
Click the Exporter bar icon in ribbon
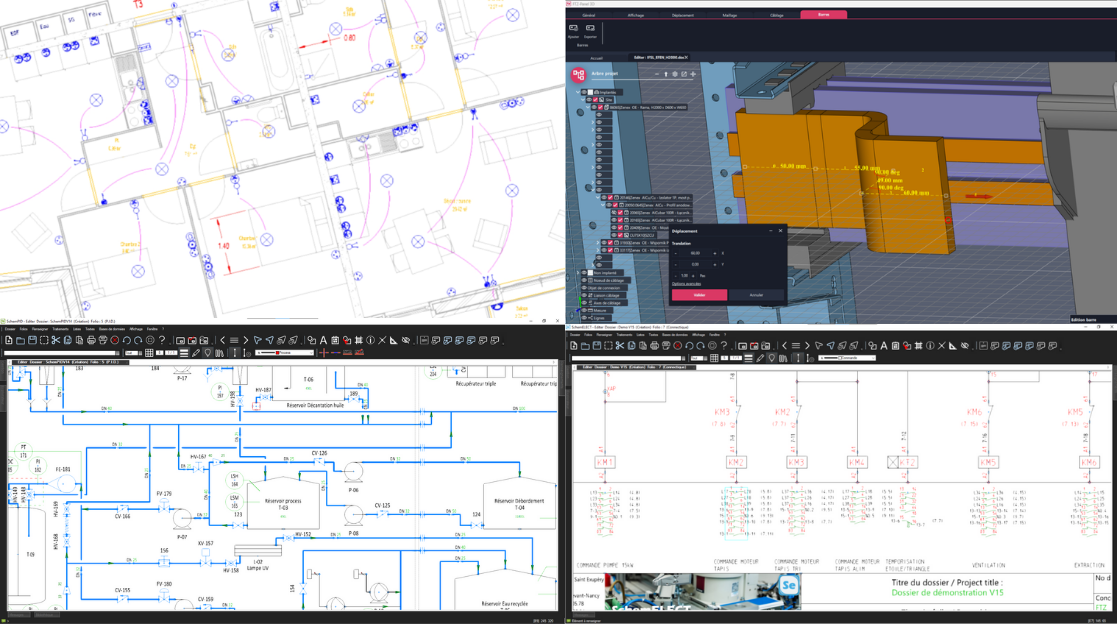[x=590, y=30]
